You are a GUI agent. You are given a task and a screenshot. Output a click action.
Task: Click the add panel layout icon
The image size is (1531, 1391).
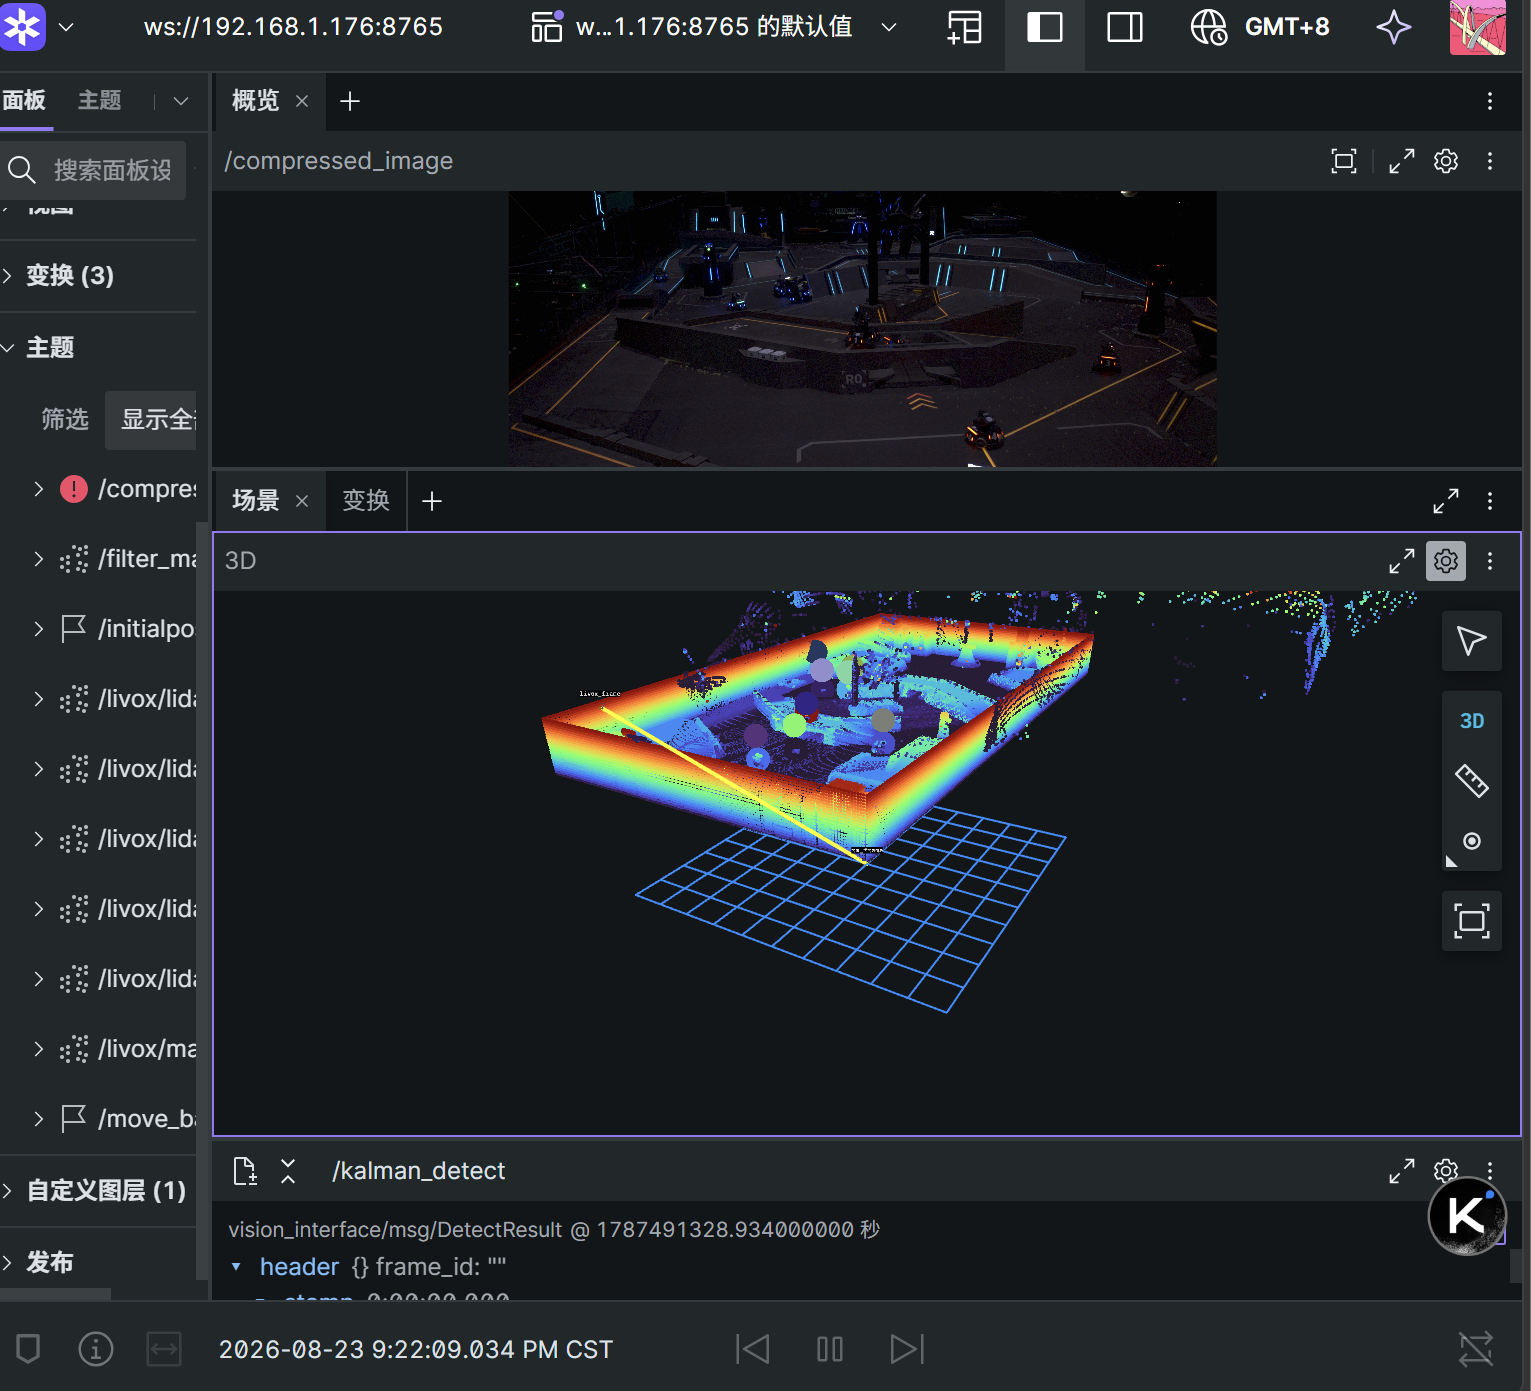pyautogui.click(x=964, y=27)
